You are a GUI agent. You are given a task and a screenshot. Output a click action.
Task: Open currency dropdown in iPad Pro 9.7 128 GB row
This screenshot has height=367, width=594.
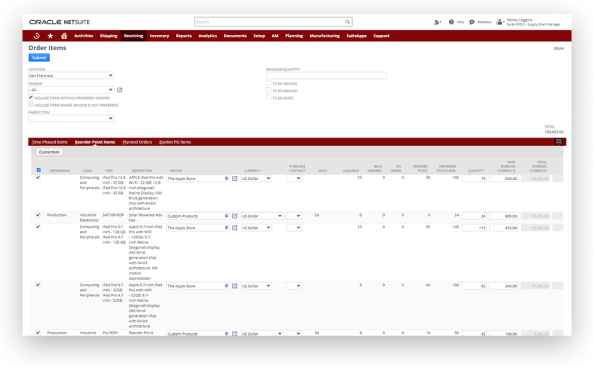click(x=256, y=228)
